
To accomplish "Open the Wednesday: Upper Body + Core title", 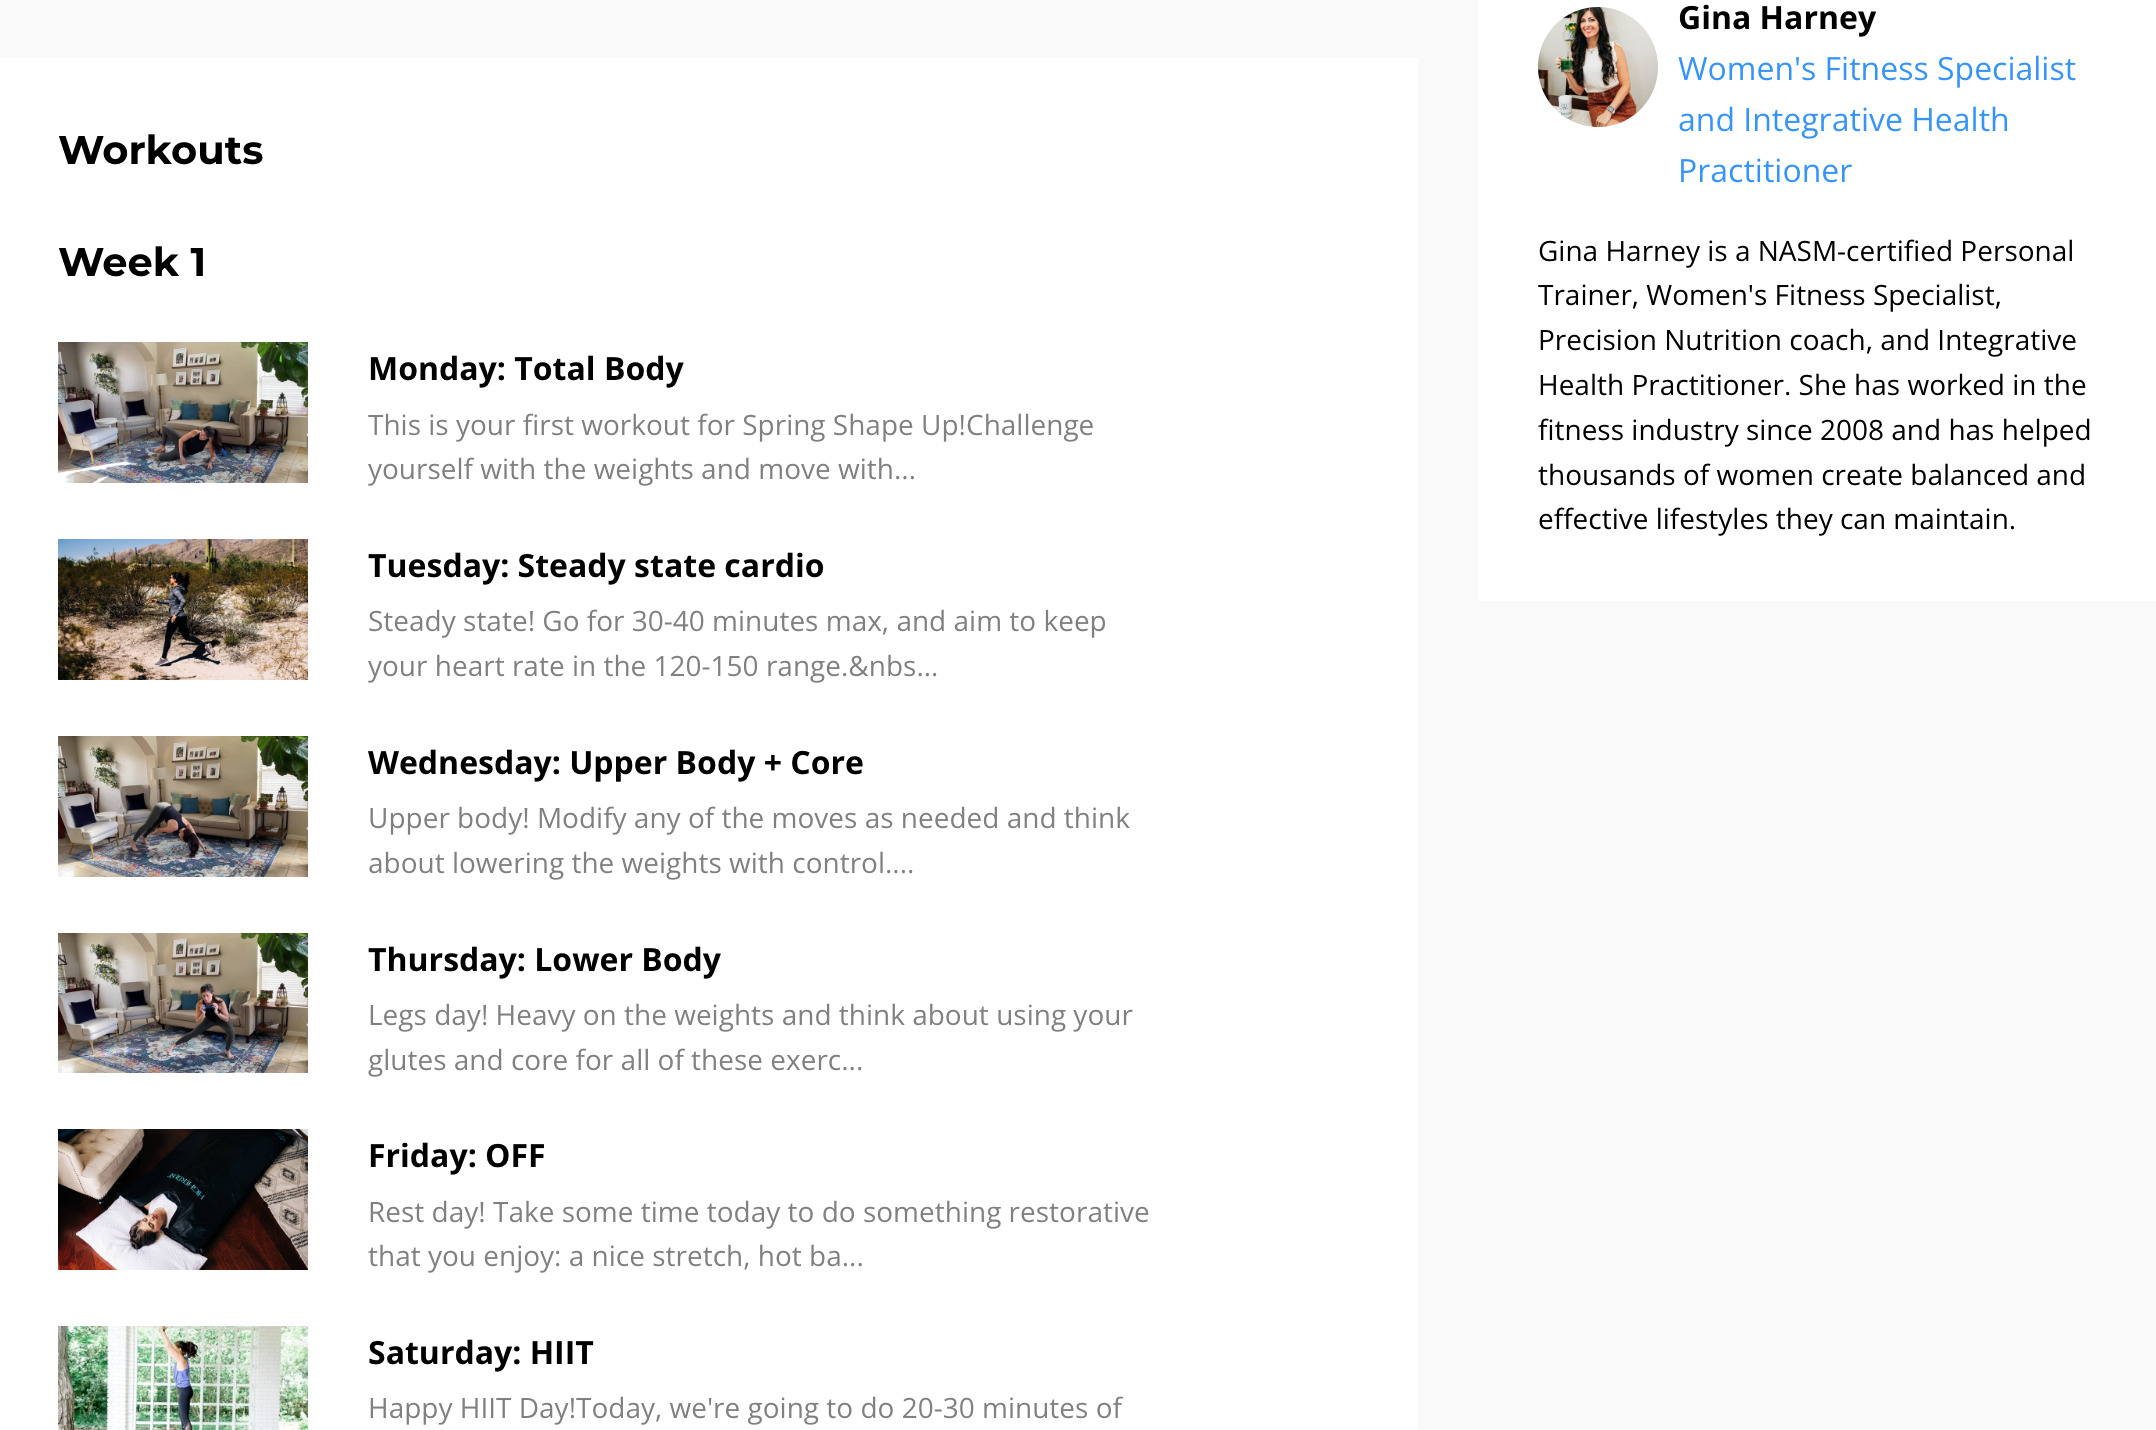I will pos(615,763).
